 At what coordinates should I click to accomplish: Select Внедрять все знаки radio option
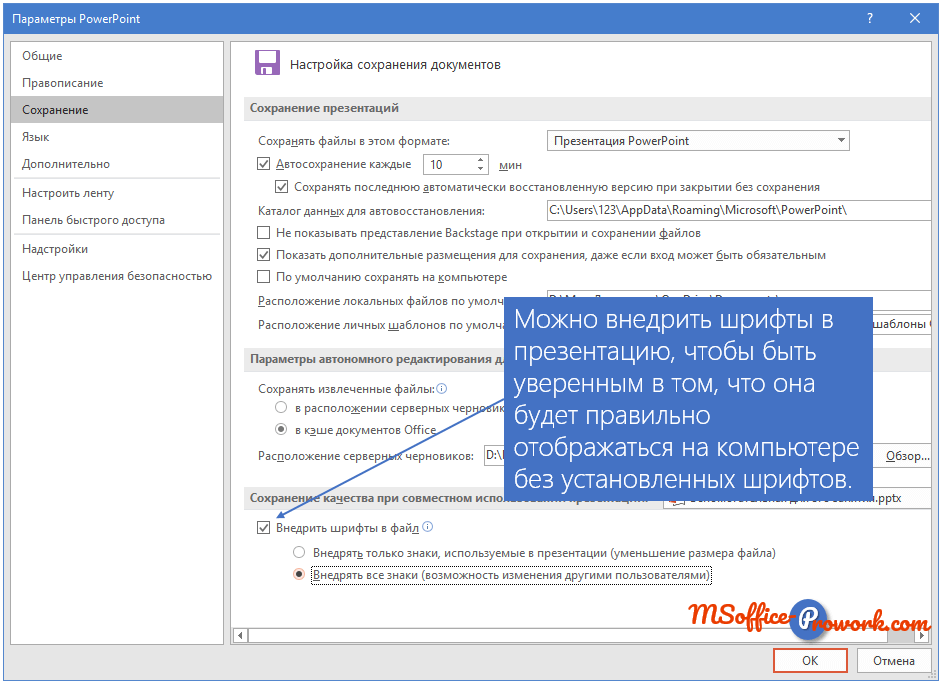[x=299, y=575]
